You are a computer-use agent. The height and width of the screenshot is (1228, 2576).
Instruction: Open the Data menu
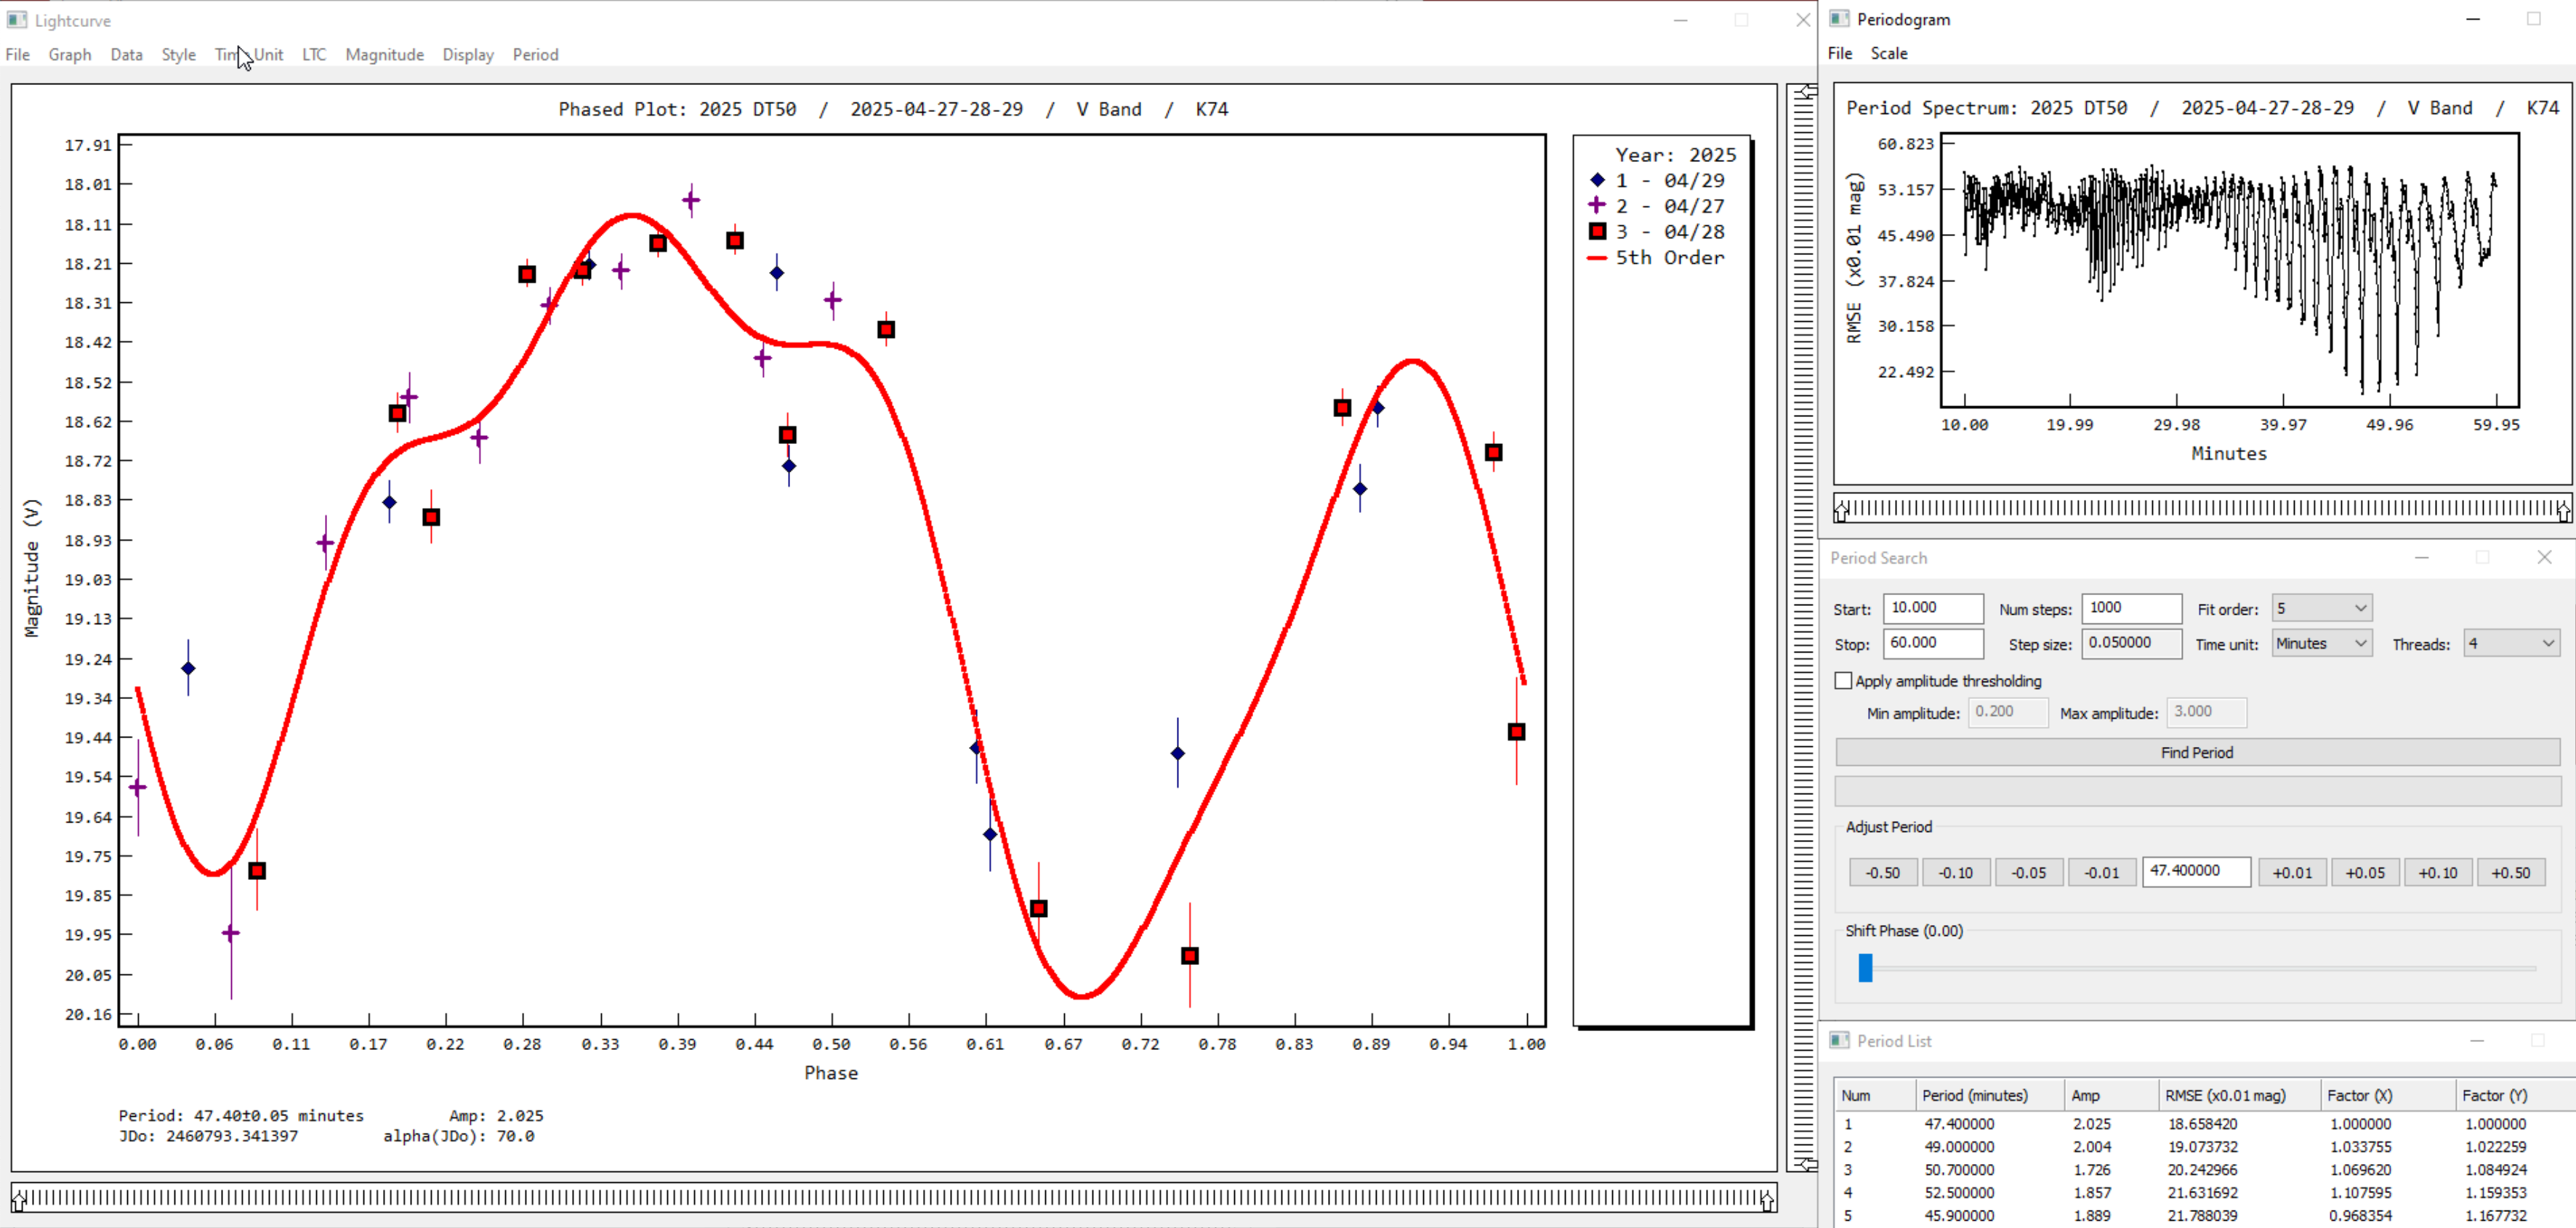[126, 54]
